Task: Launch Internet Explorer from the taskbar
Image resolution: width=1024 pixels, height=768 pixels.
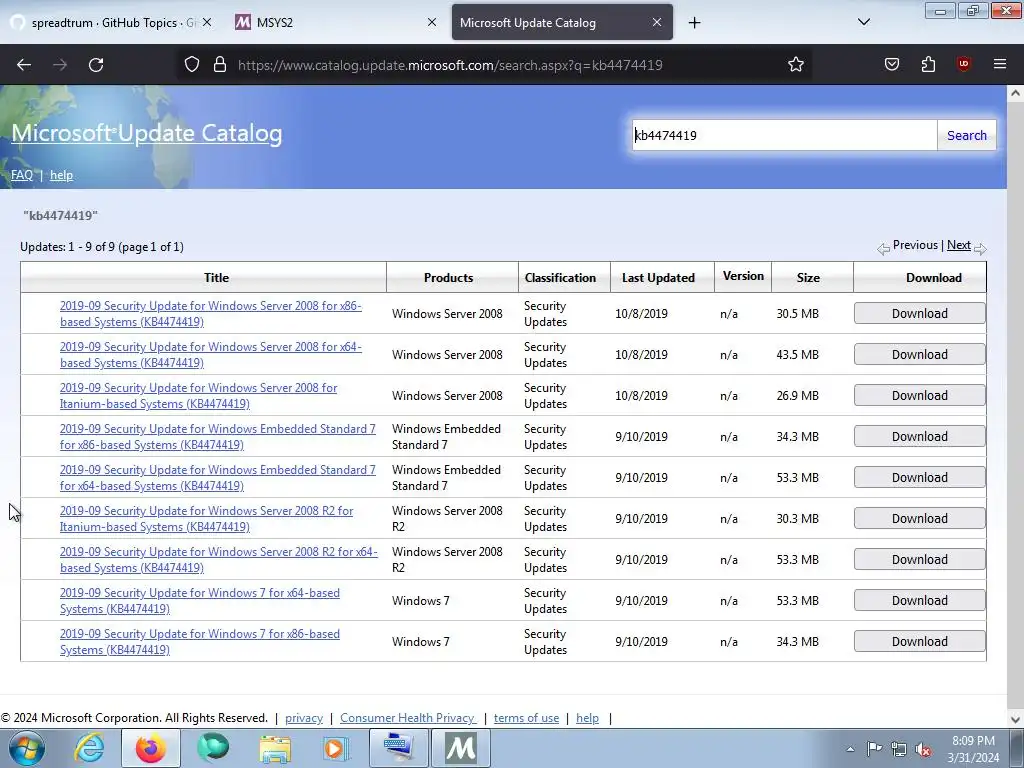Action: tap(89, 748)
